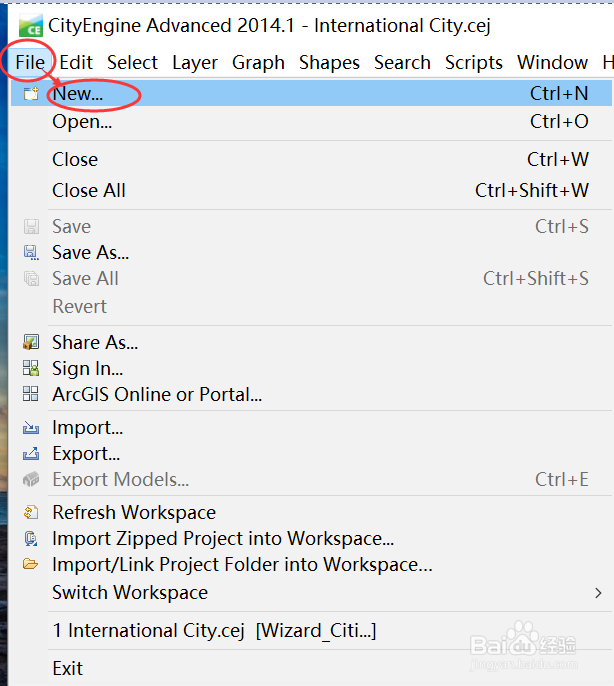614x686 pixels.
Task: Open the Scripts menu
Action: (x=474, y=62)
